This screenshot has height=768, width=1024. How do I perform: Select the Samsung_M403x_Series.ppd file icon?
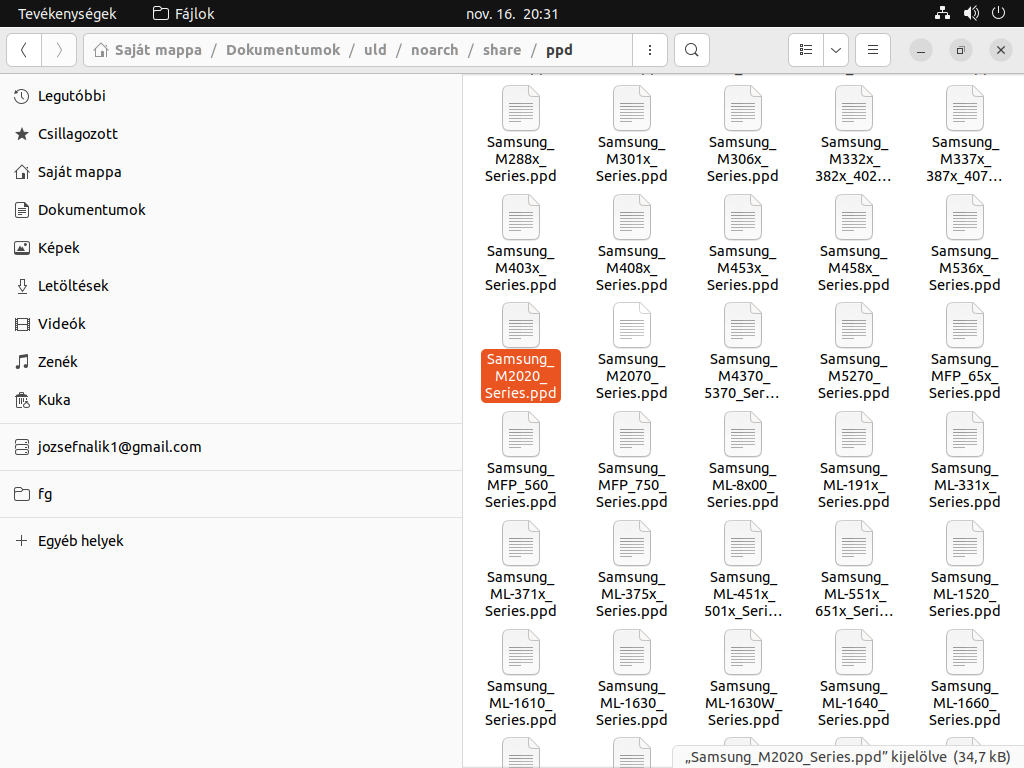tap(520, 217)
